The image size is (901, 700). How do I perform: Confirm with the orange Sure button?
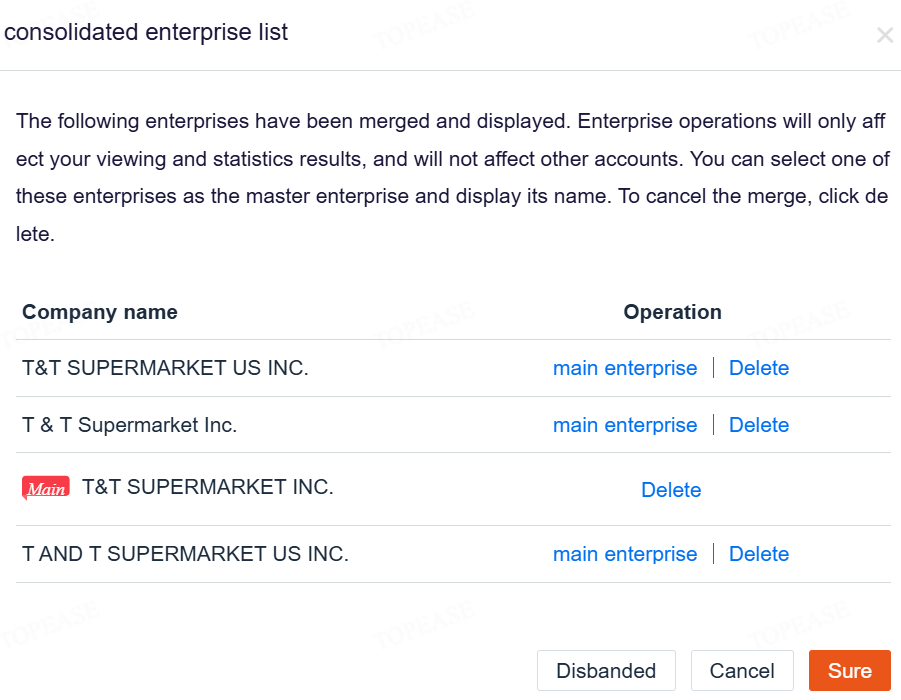tap(849, 671)
